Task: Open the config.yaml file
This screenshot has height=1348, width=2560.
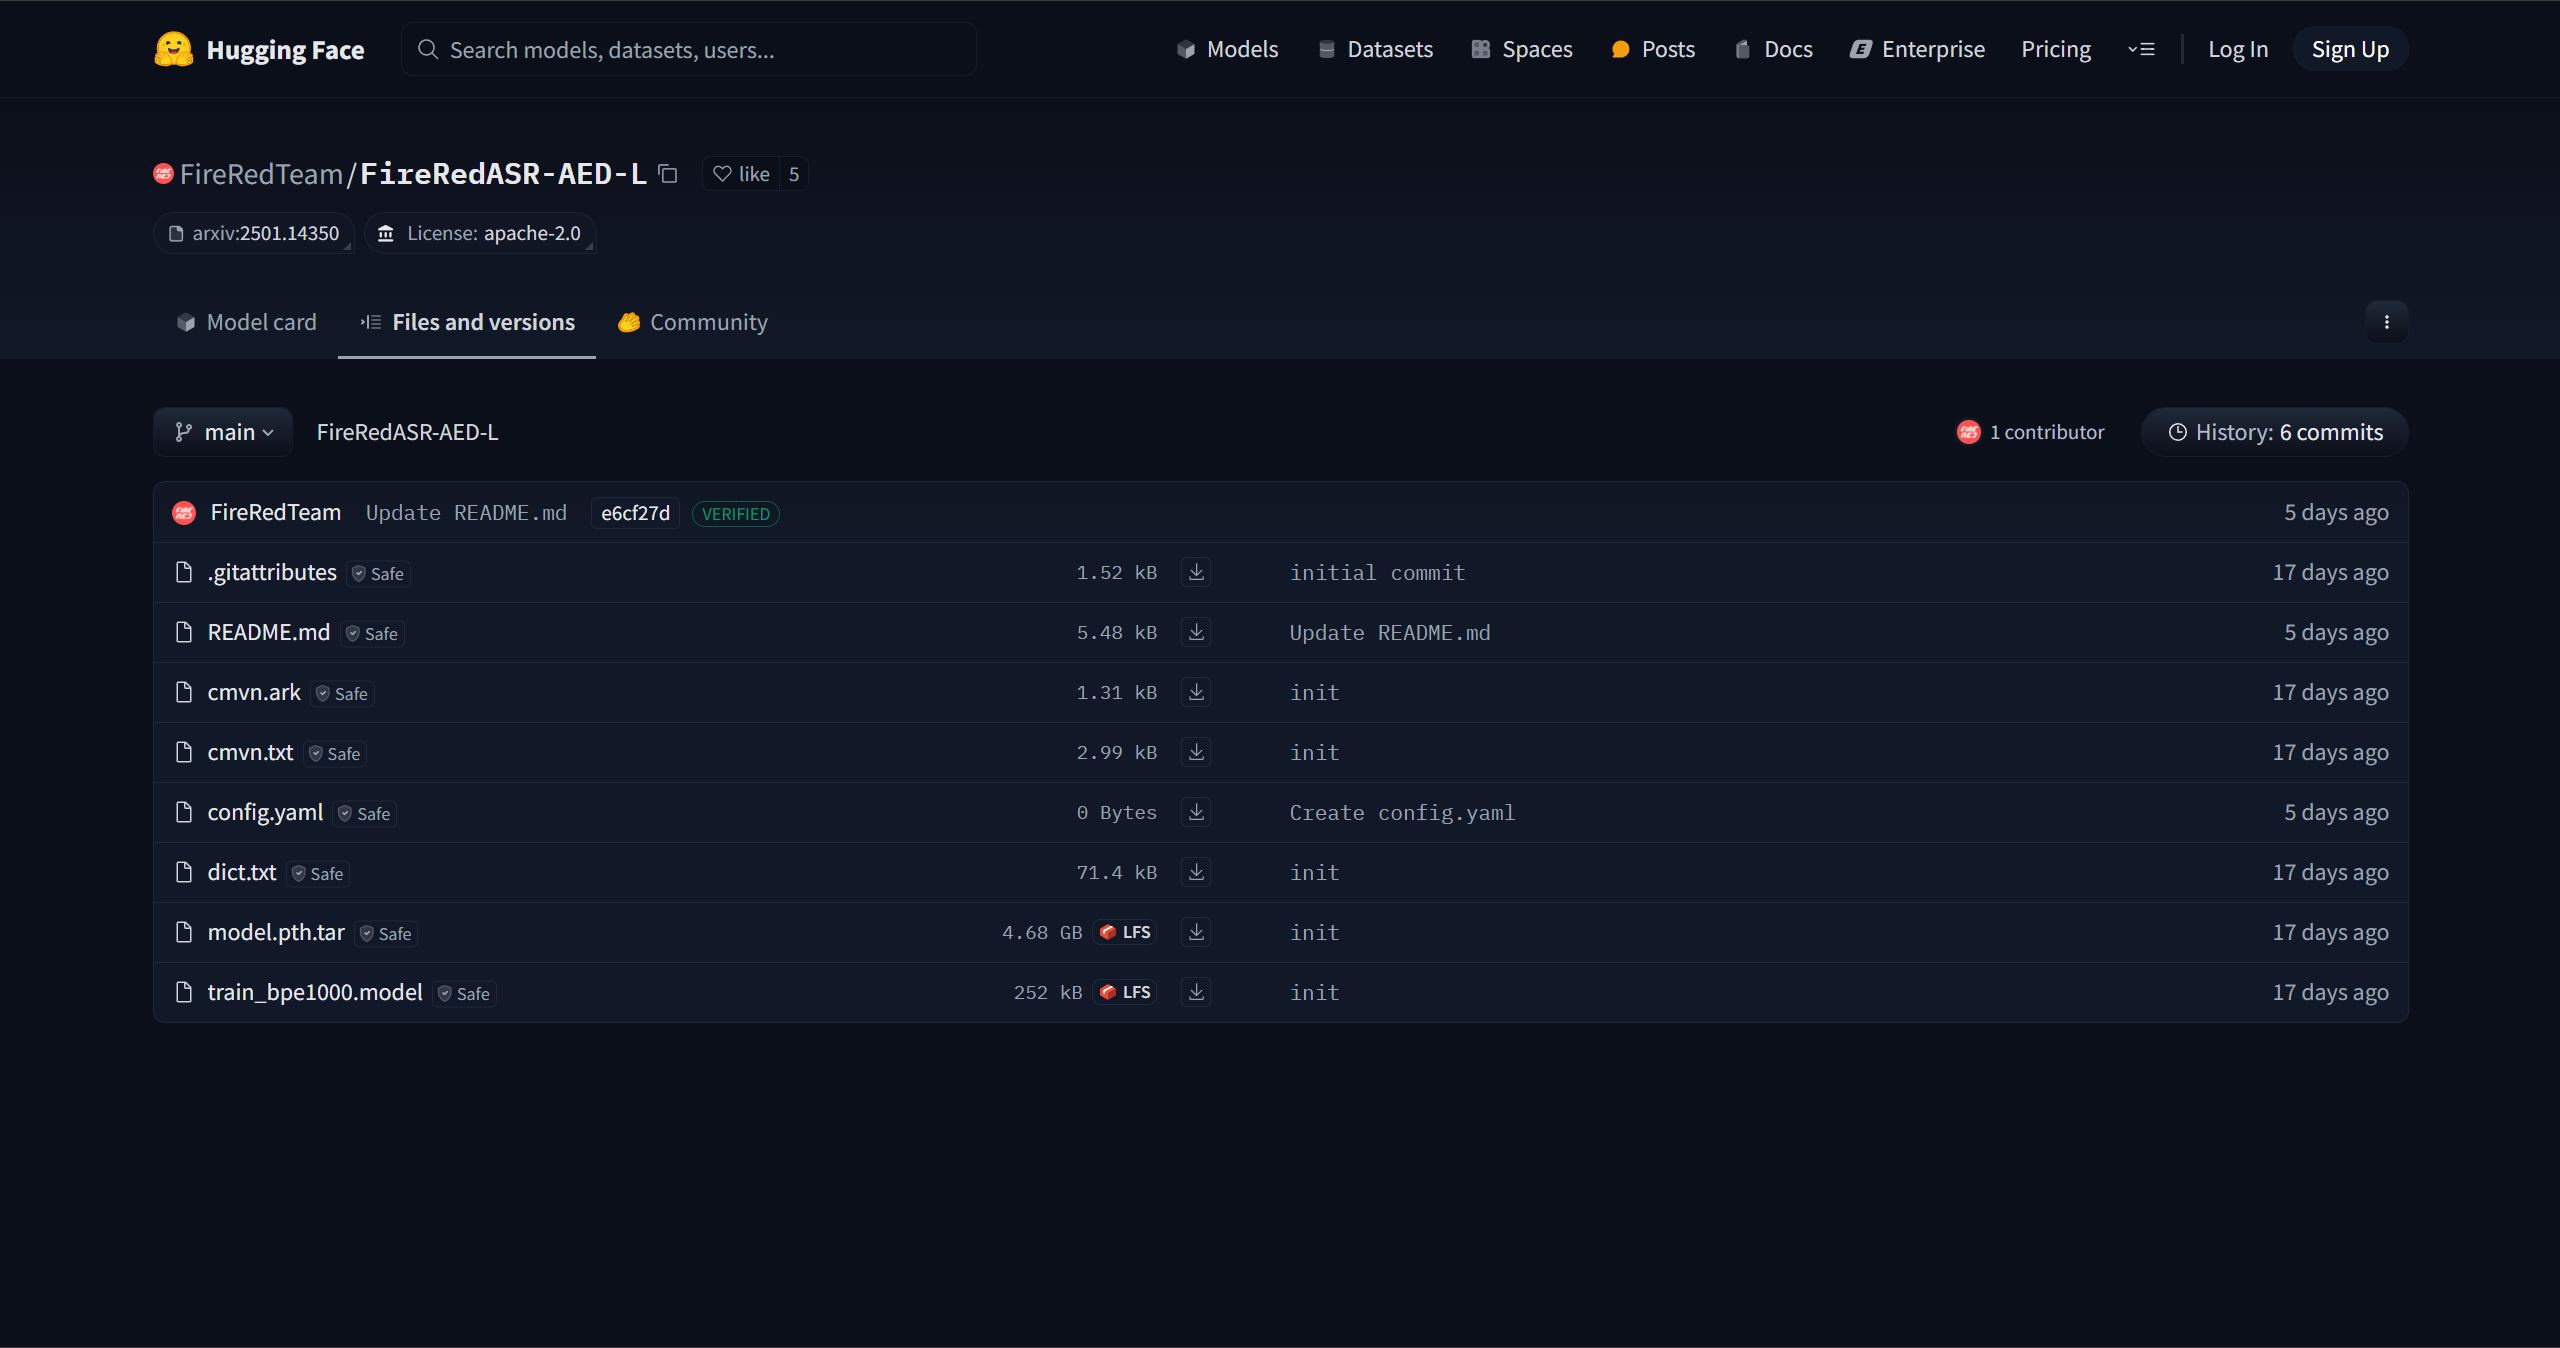Action: [x=265, y=812]
